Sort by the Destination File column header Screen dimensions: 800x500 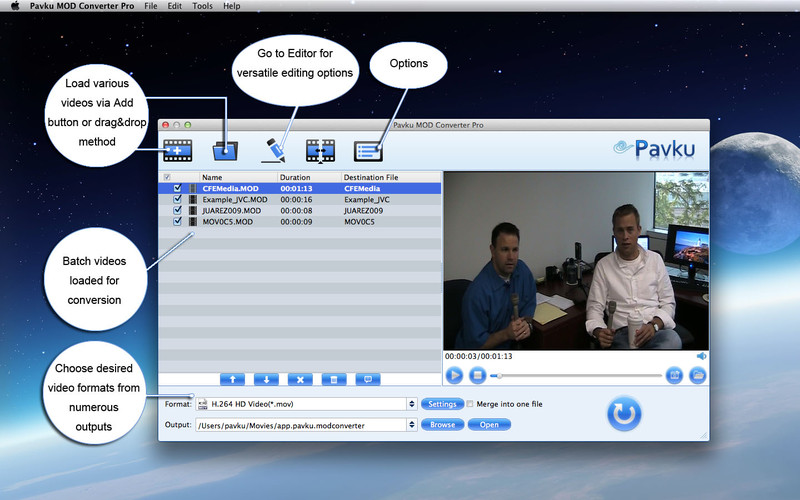391,177
